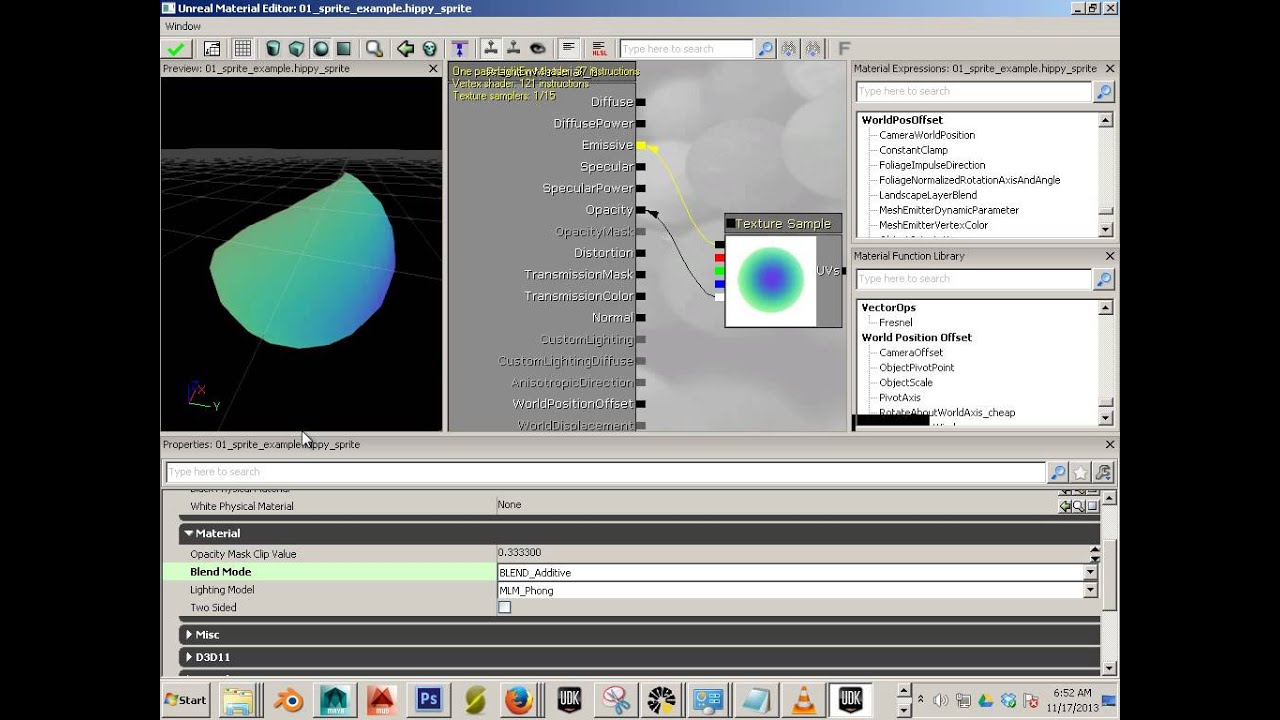
Task: Click magnifier icon beside Function Library search
Action: pyautogui.click(x=1104, y=279)
